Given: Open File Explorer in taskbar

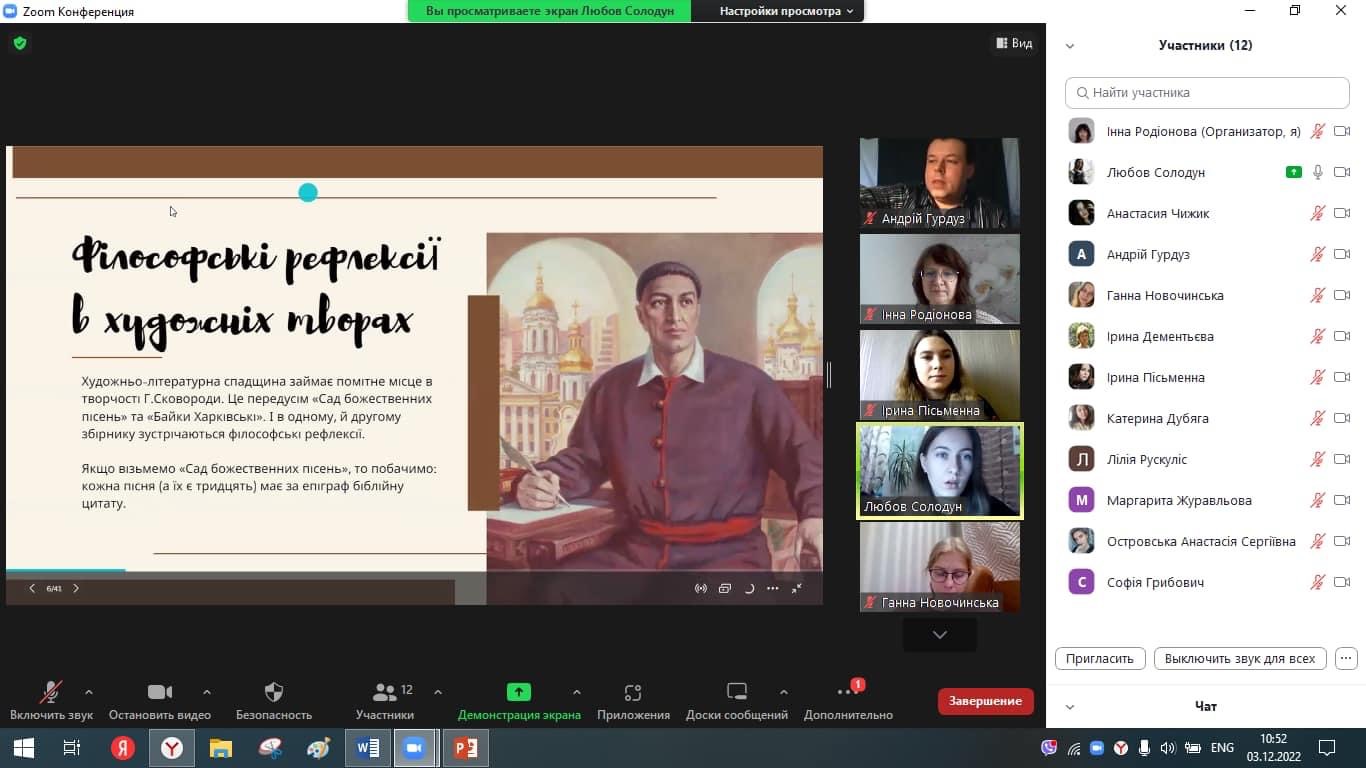Looking at the screenshot, I should (221, 748).
